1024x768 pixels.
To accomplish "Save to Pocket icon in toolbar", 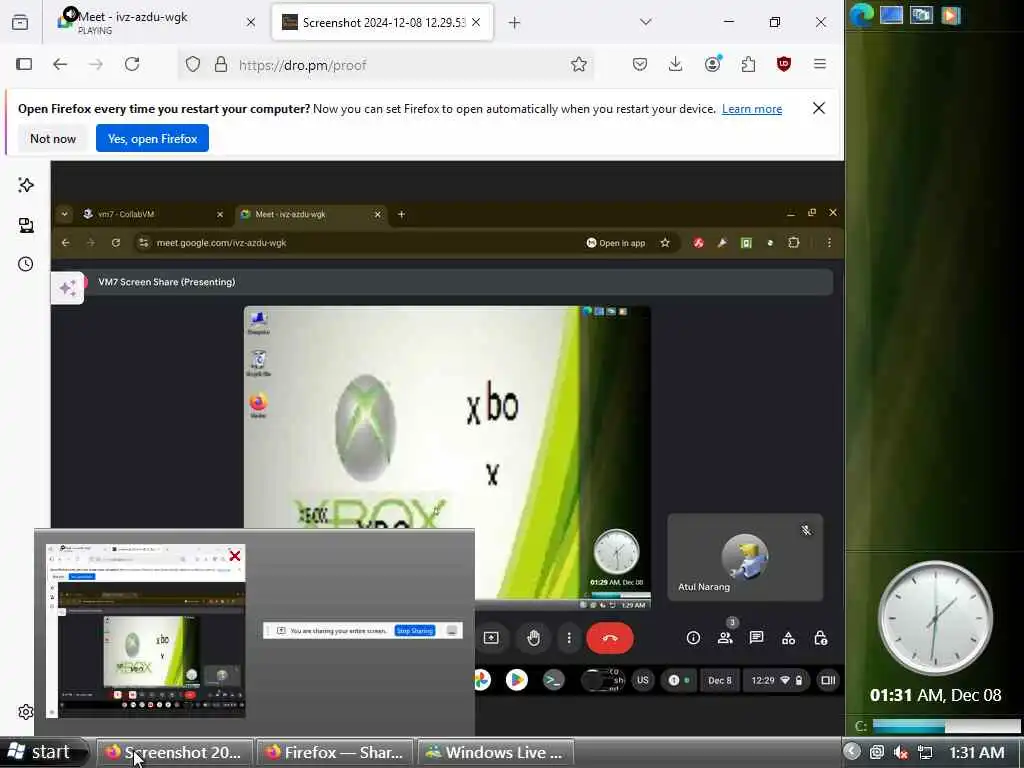I will coord(640,64).
